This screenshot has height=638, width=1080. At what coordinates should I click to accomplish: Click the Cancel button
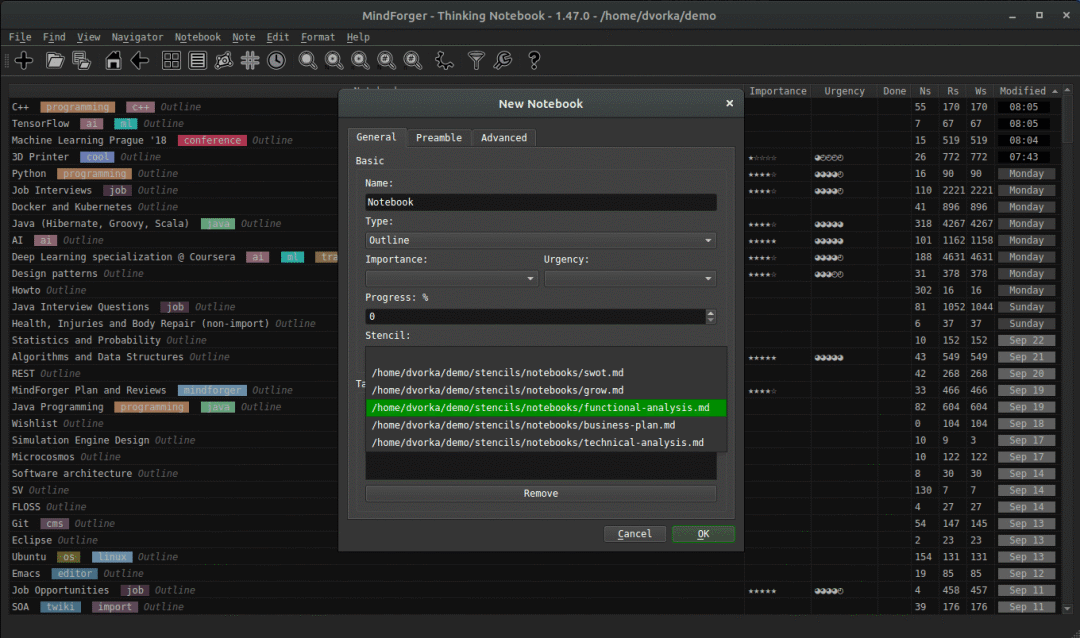pyautogui.click(x=635, y=534)
